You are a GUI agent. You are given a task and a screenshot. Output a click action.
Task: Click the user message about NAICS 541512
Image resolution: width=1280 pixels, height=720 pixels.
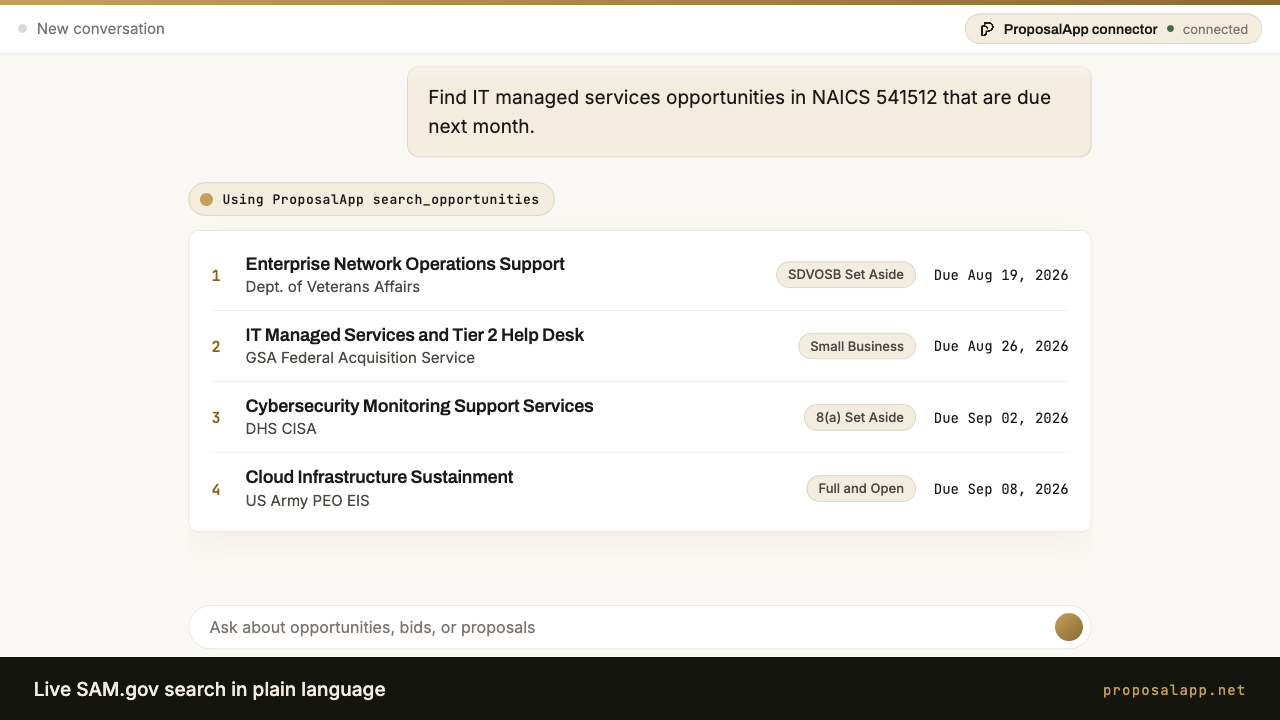[x=749, y=112]
